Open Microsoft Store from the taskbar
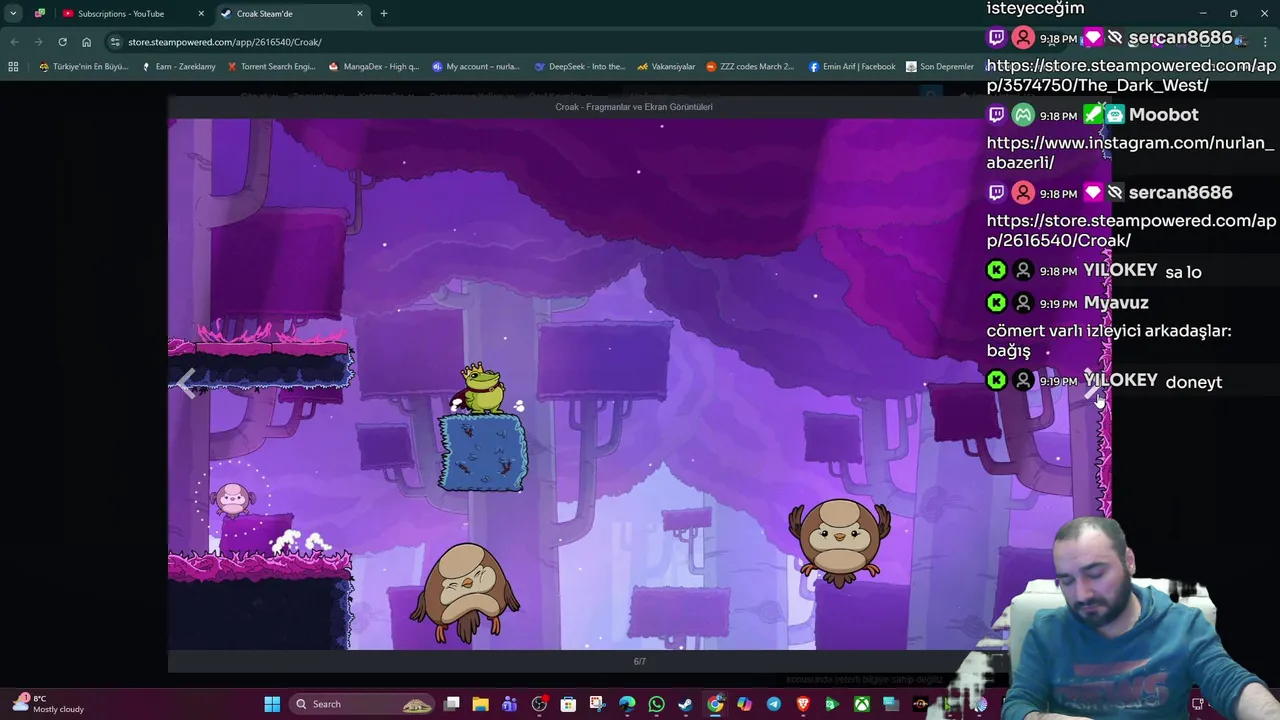The image size is (1280, 720). (569, 704)
